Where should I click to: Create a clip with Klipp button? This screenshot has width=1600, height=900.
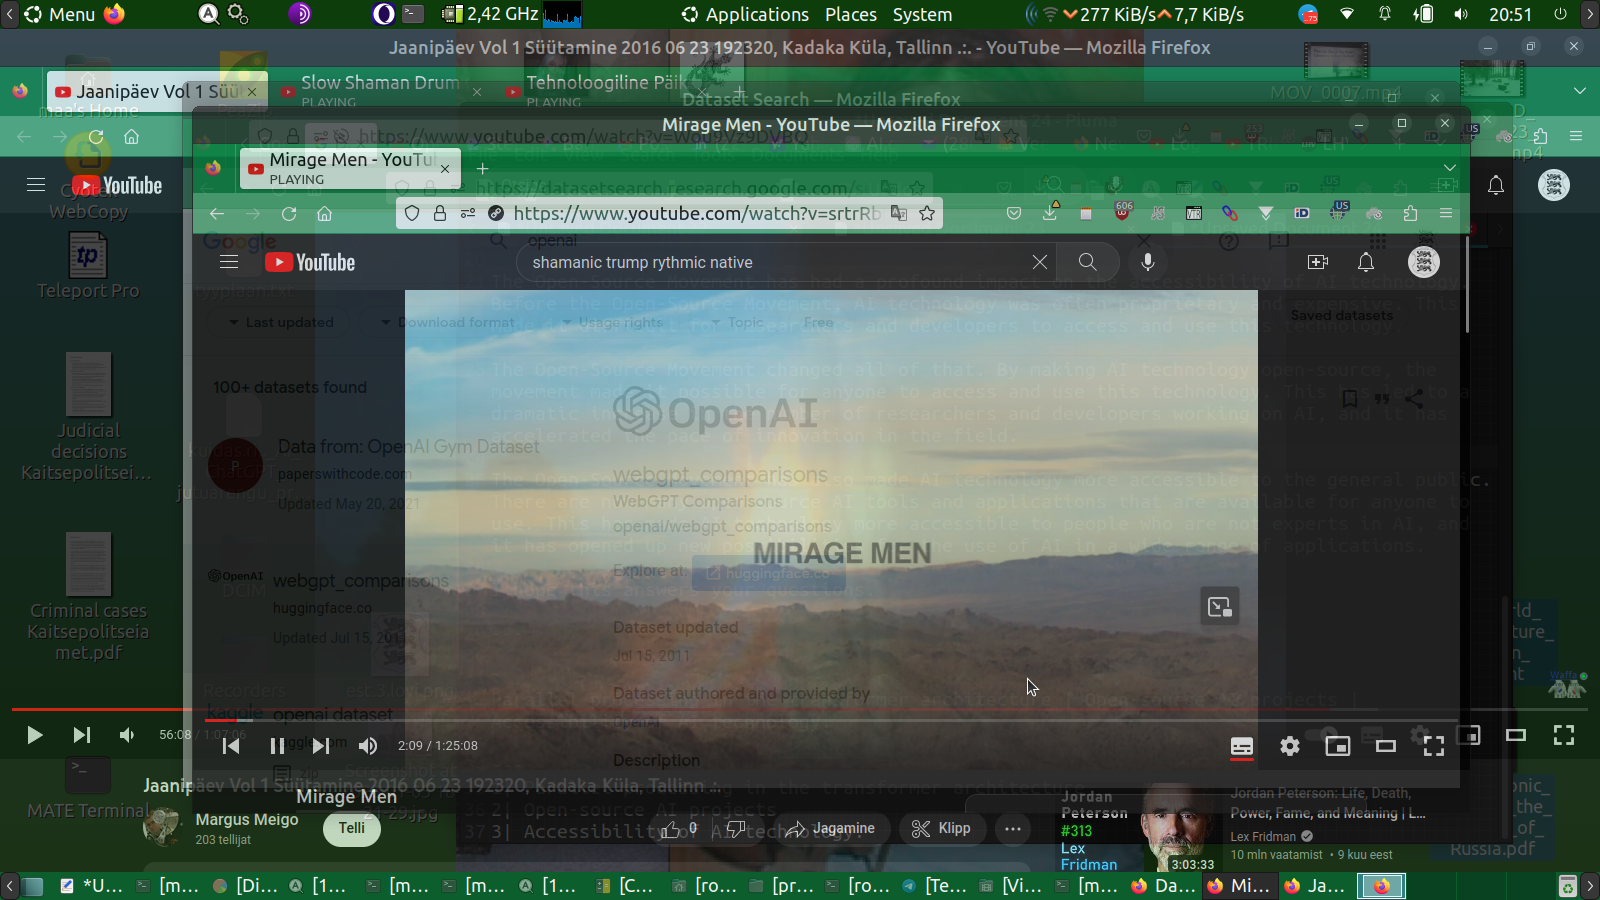pos(941,828)
